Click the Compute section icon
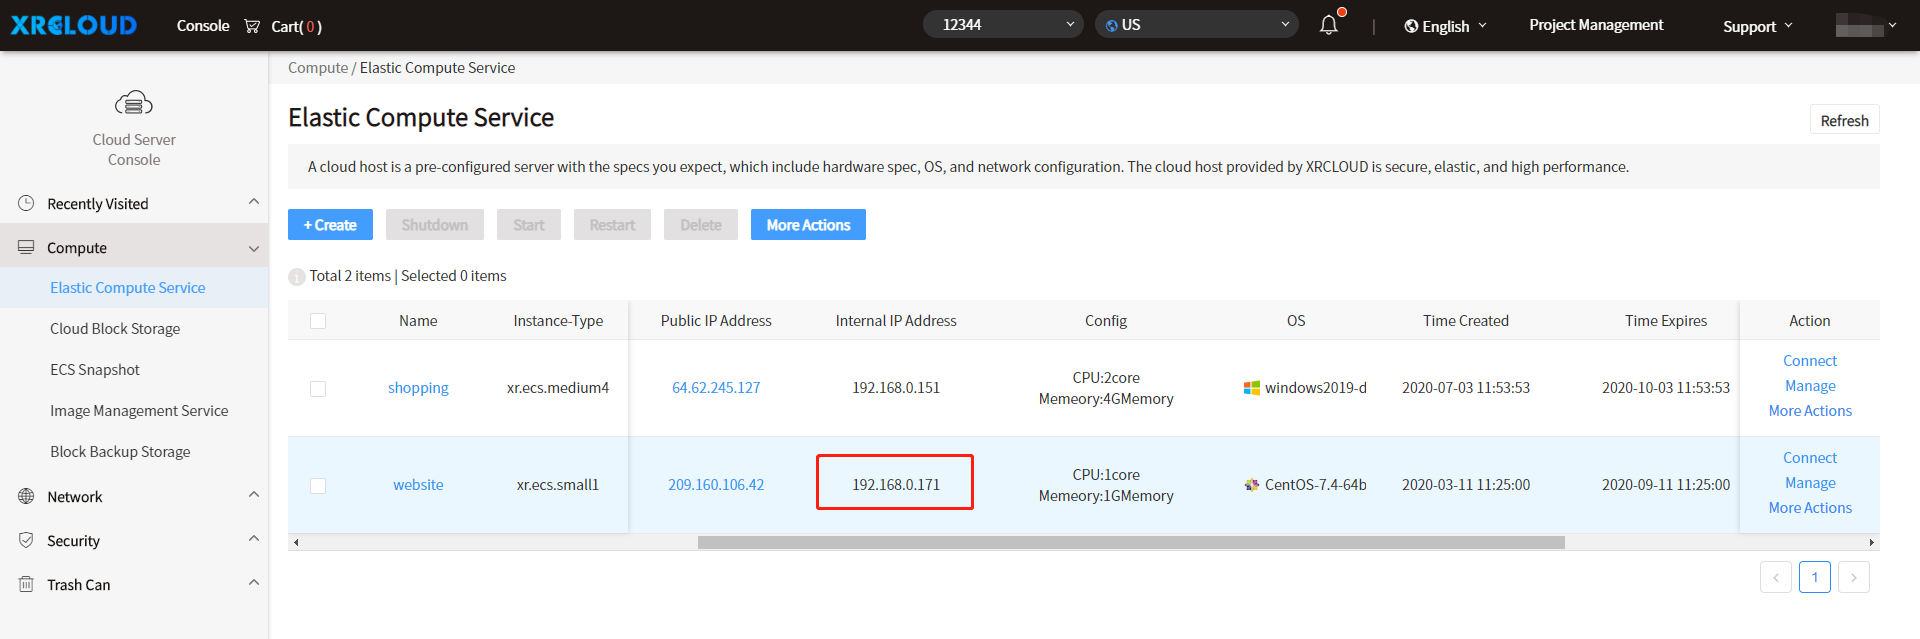Image resolution: width=1920 pixels, height=639 pixels. coord(26,247)
